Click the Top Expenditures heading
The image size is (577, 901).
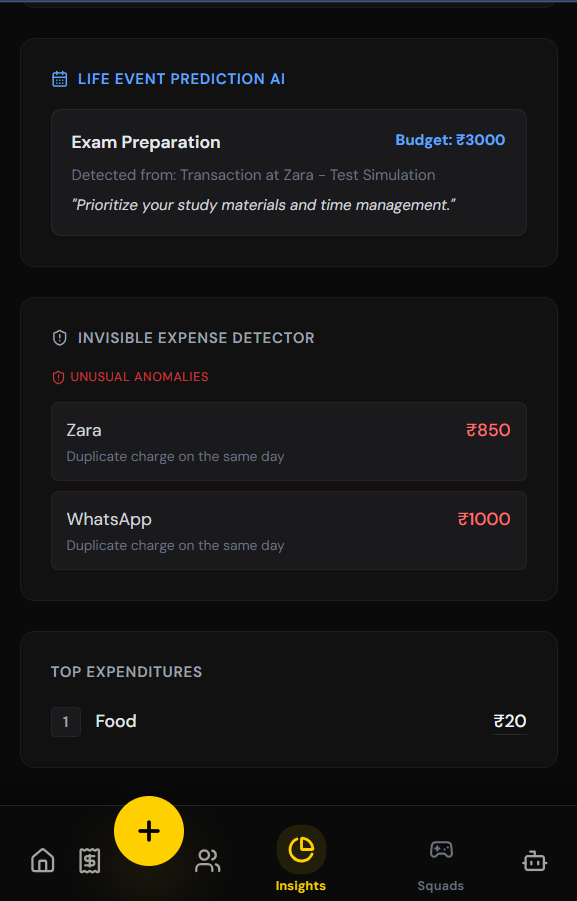(x=126, y=672)
